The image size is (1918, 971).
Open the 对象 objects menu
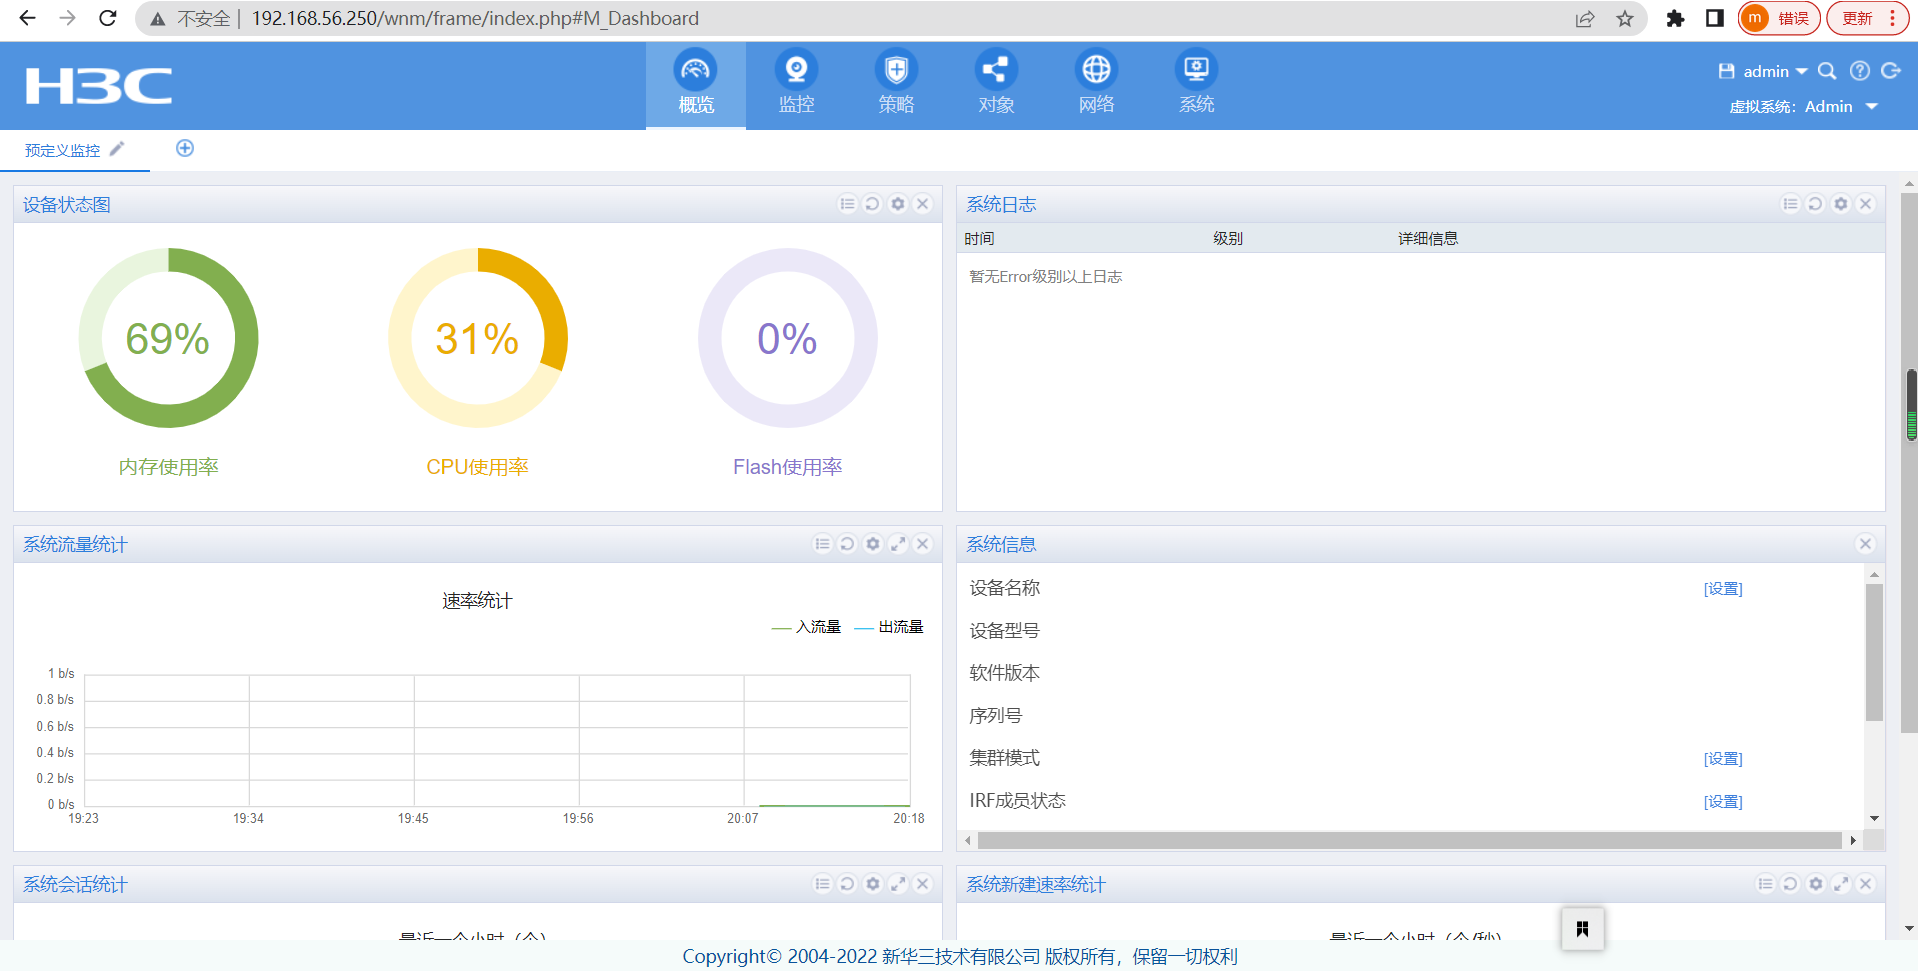[x=996, y=85]
